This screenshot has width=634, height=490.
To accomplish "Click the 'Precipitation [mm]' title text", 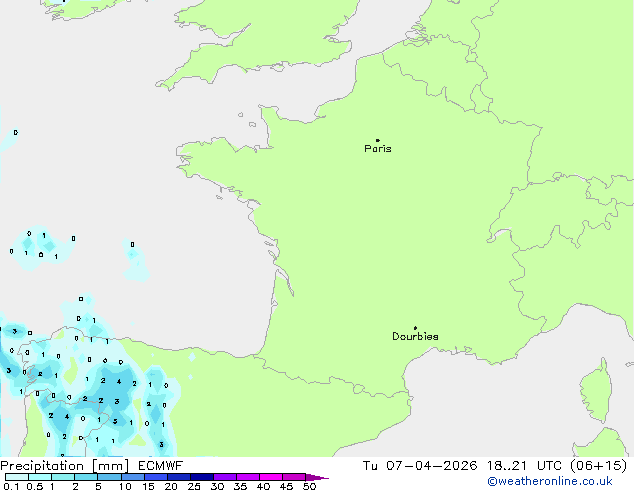I will click(x=65, y=466).
